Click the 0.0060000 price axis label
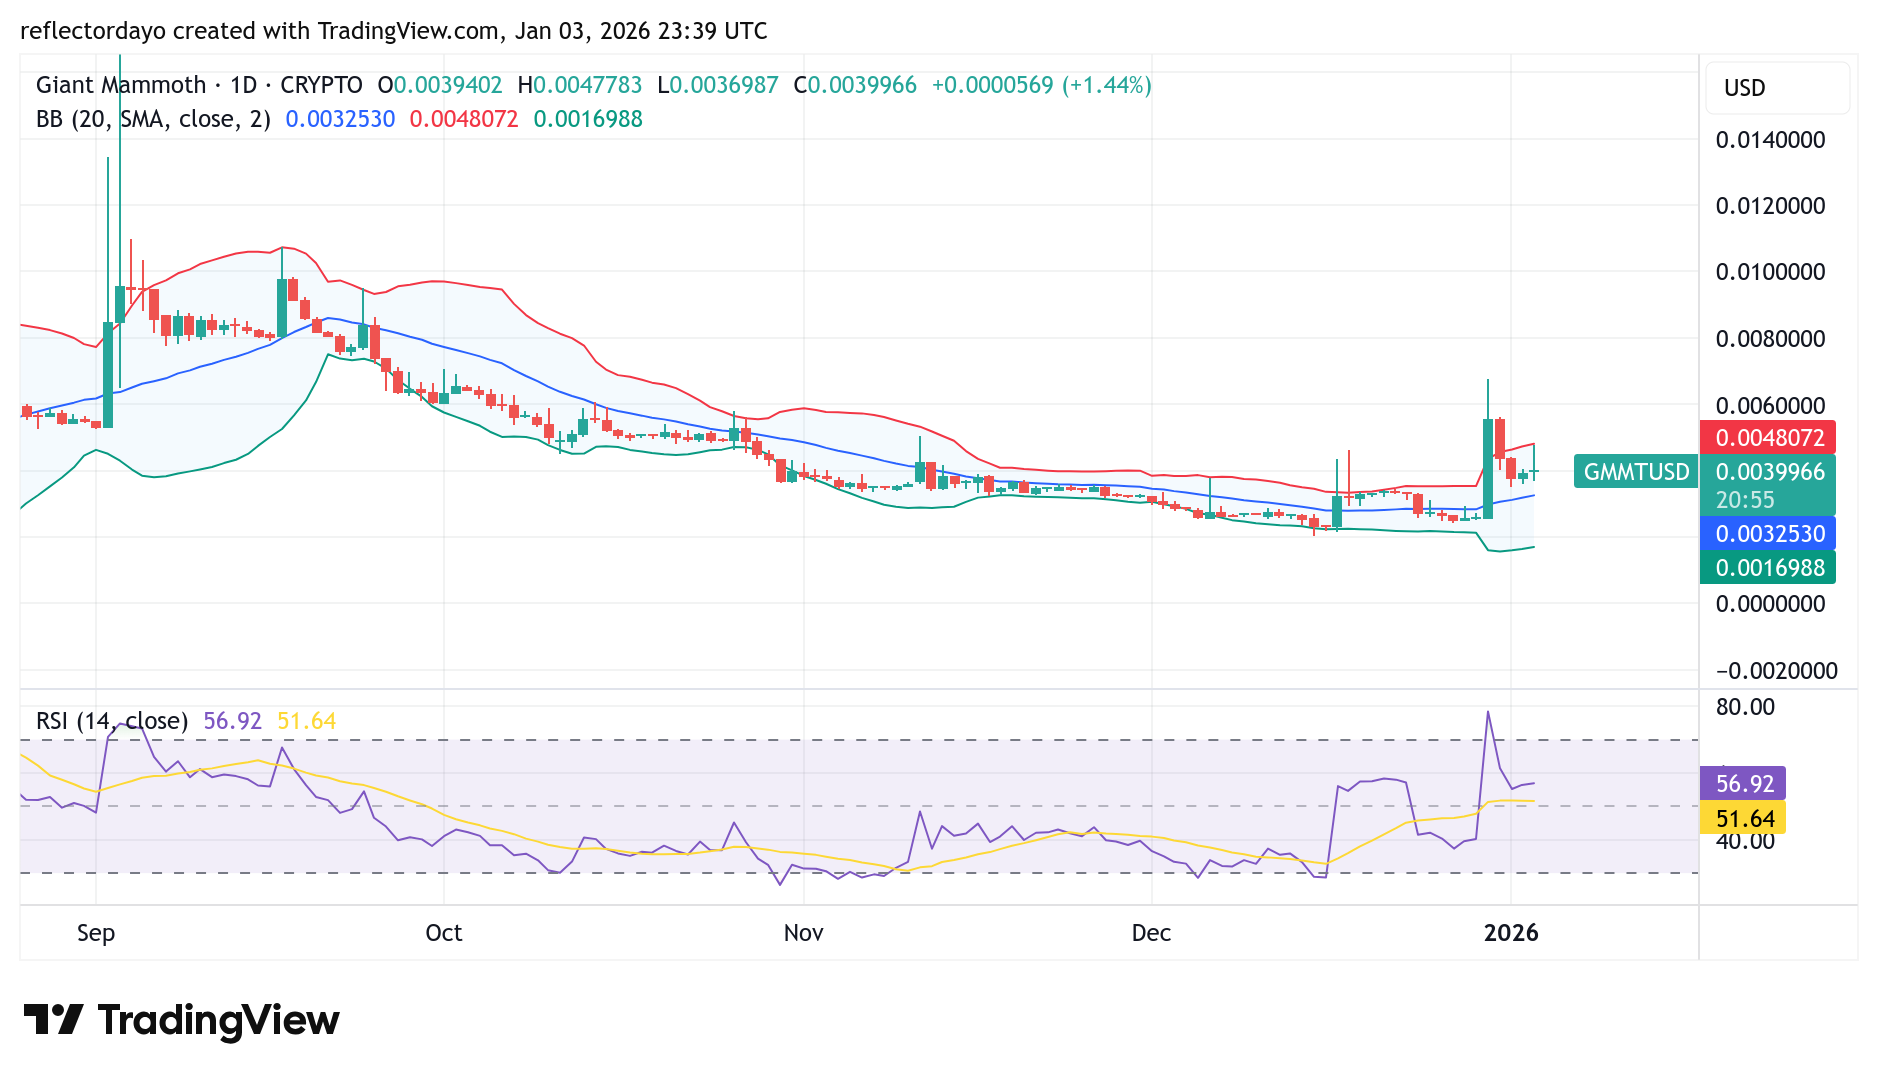The width and height of the screenshot is (1878, 1080). 1770,406
